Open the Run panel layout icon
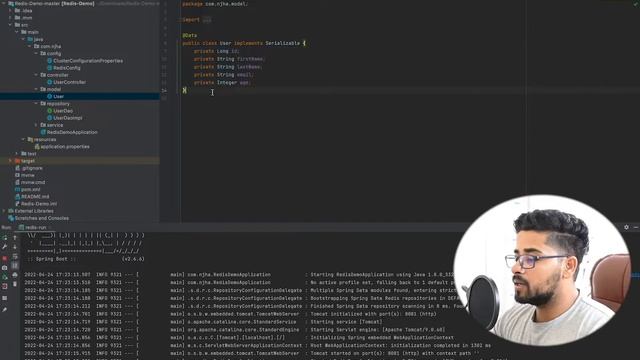This screenshot has width=640, height=360. tap(4, 298)
